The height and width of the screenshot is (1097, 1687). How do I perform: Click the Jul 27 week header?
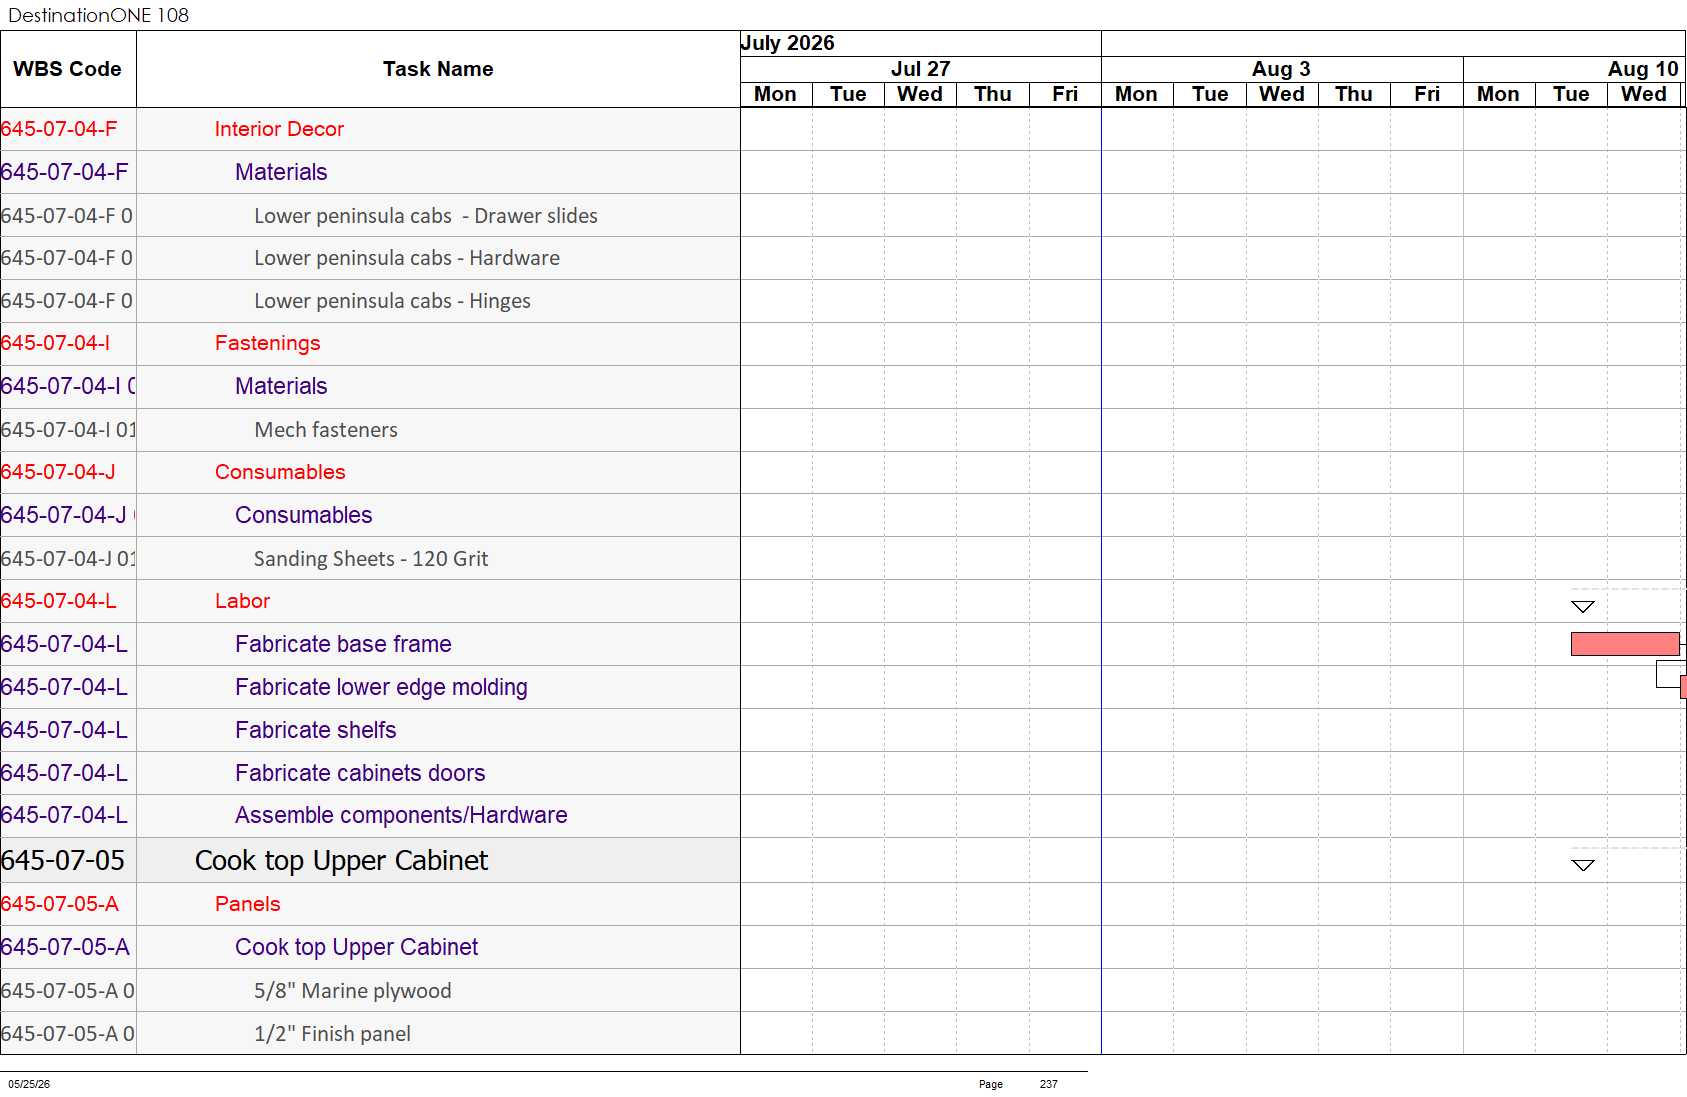tap(921, 69)
